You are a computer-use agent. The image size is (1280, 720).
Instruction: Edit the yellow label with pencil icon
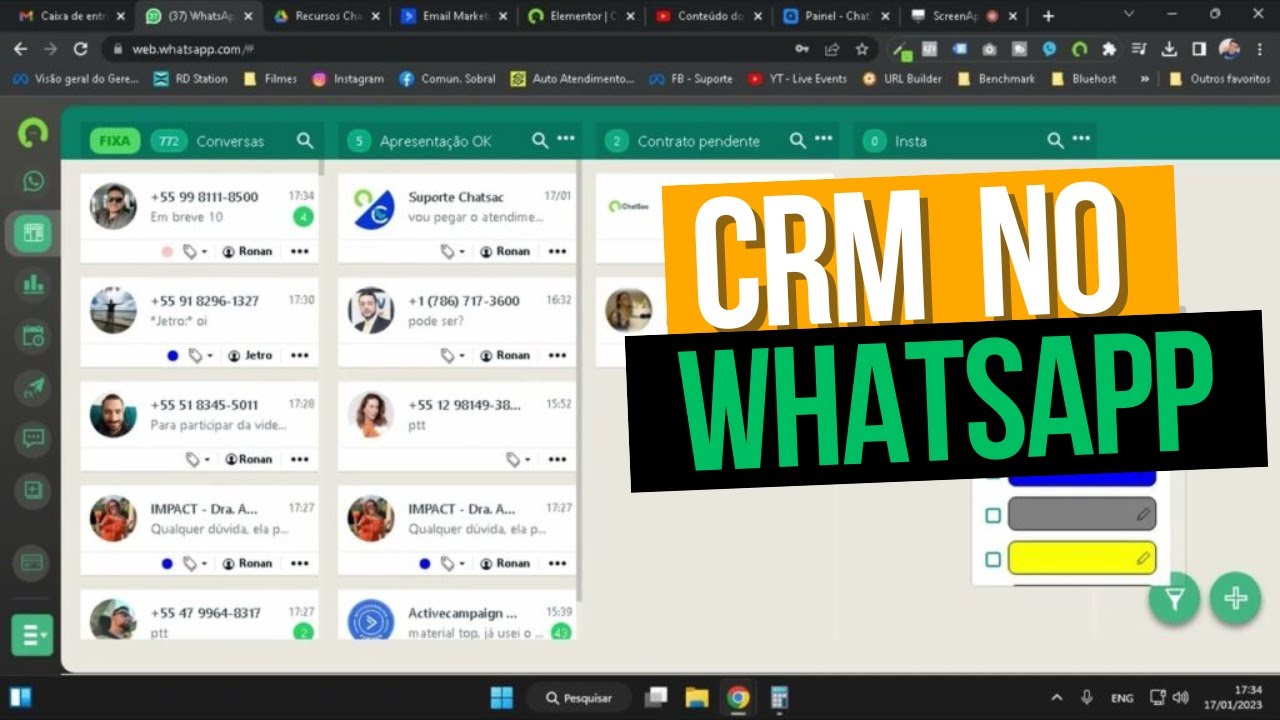click(1143, 558)
